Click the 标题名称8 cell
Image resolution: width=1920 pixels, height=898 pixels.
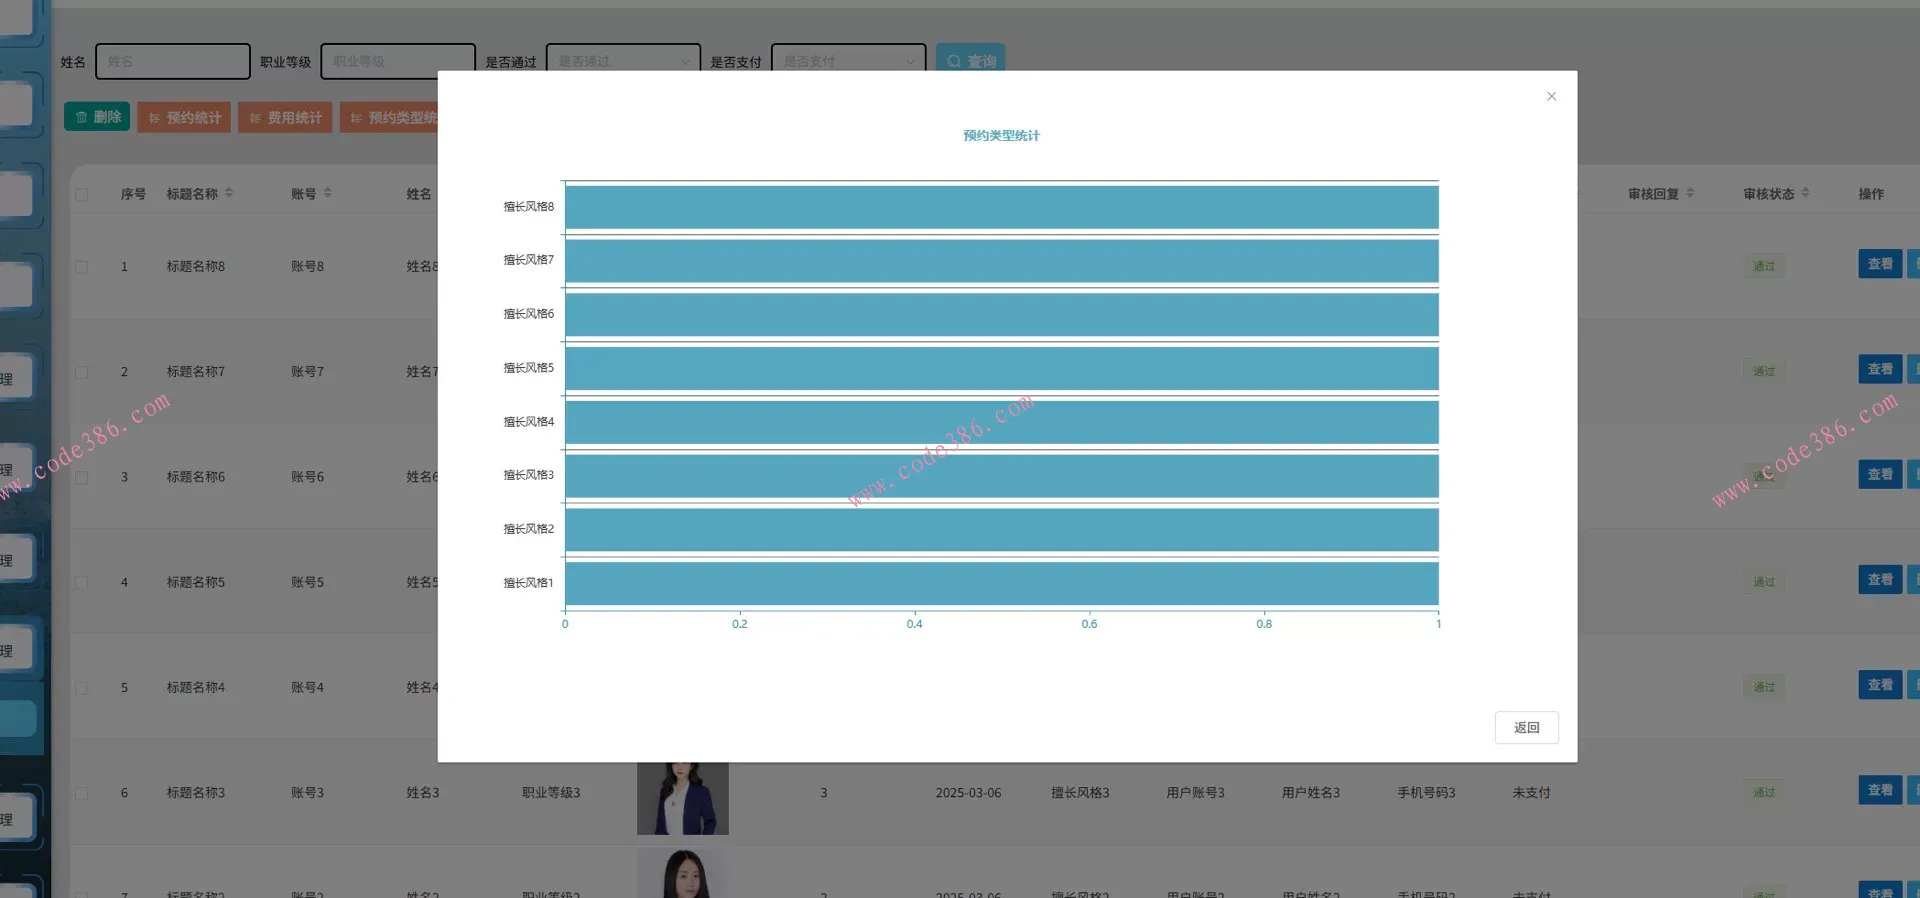(196, 267)
